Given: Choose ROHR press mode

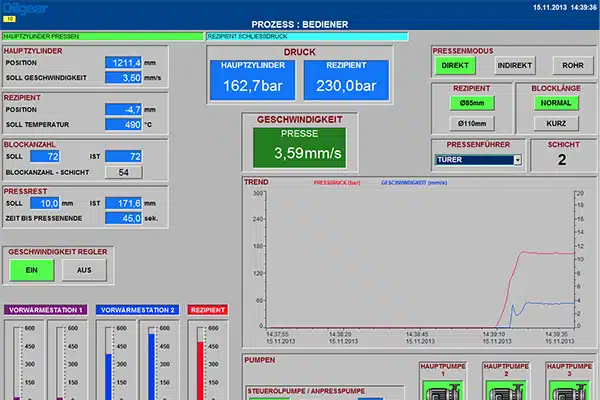Looking at the screenshot, I should click(x=572, y=65).
